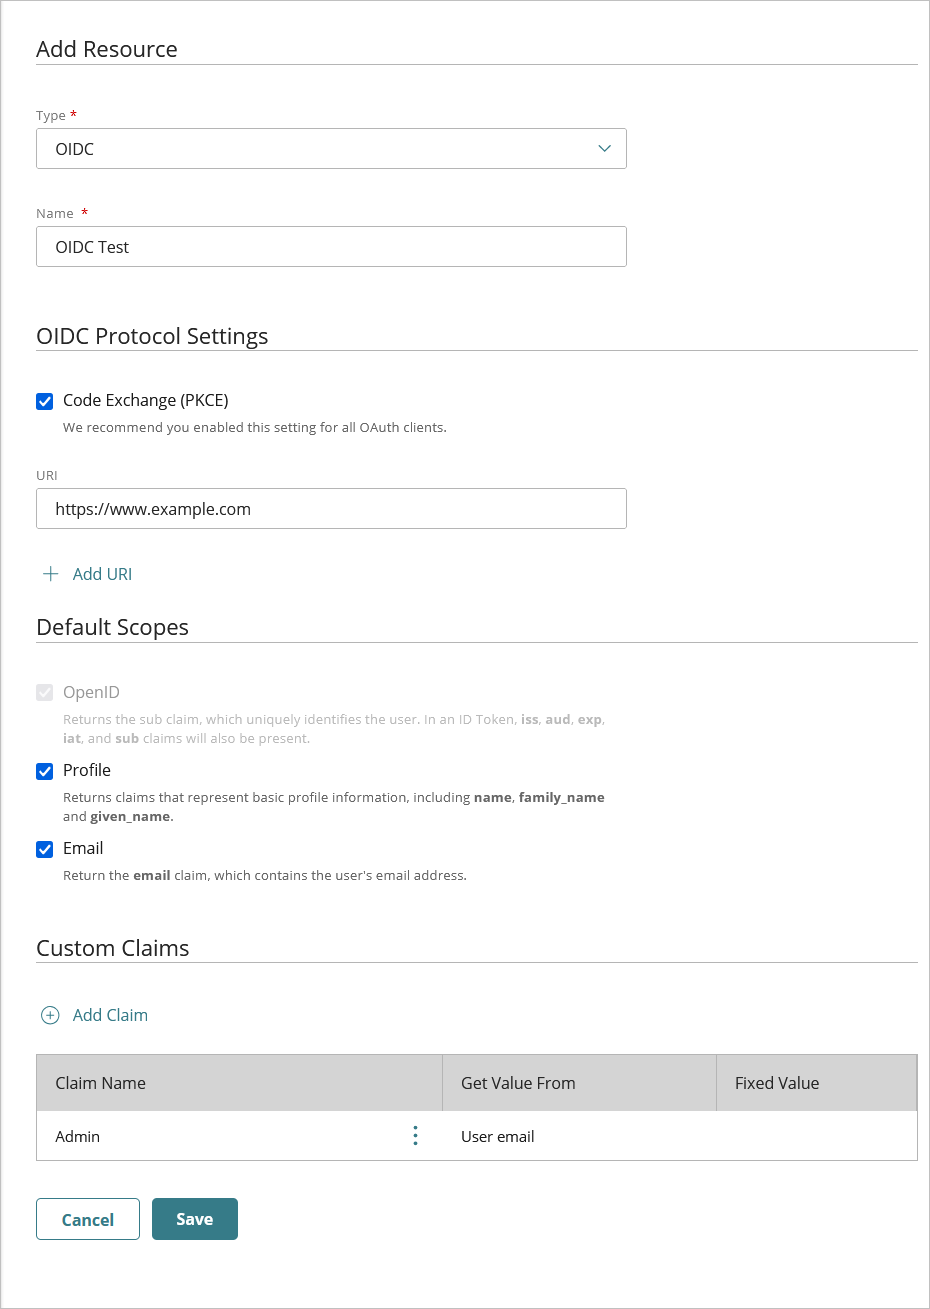Click the URI input field
The image size is (930, 1309).
pyautogui.click(x=330, y=509)
